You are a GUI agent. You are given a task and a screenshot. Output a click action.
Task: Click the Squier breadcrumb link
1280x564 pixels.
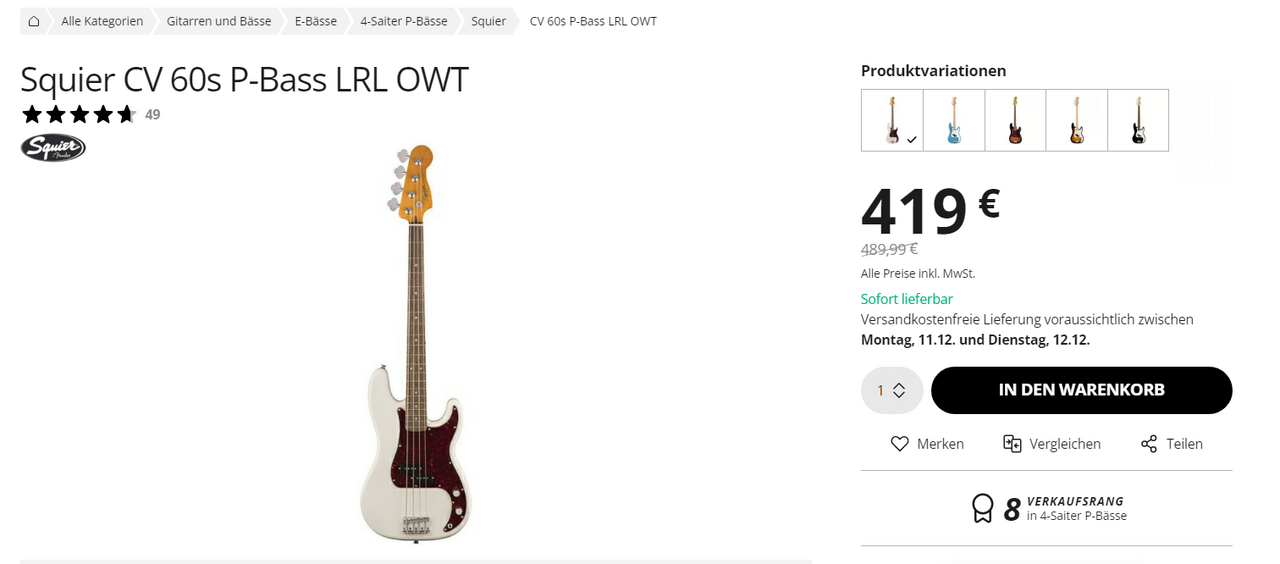click(489, 21)
